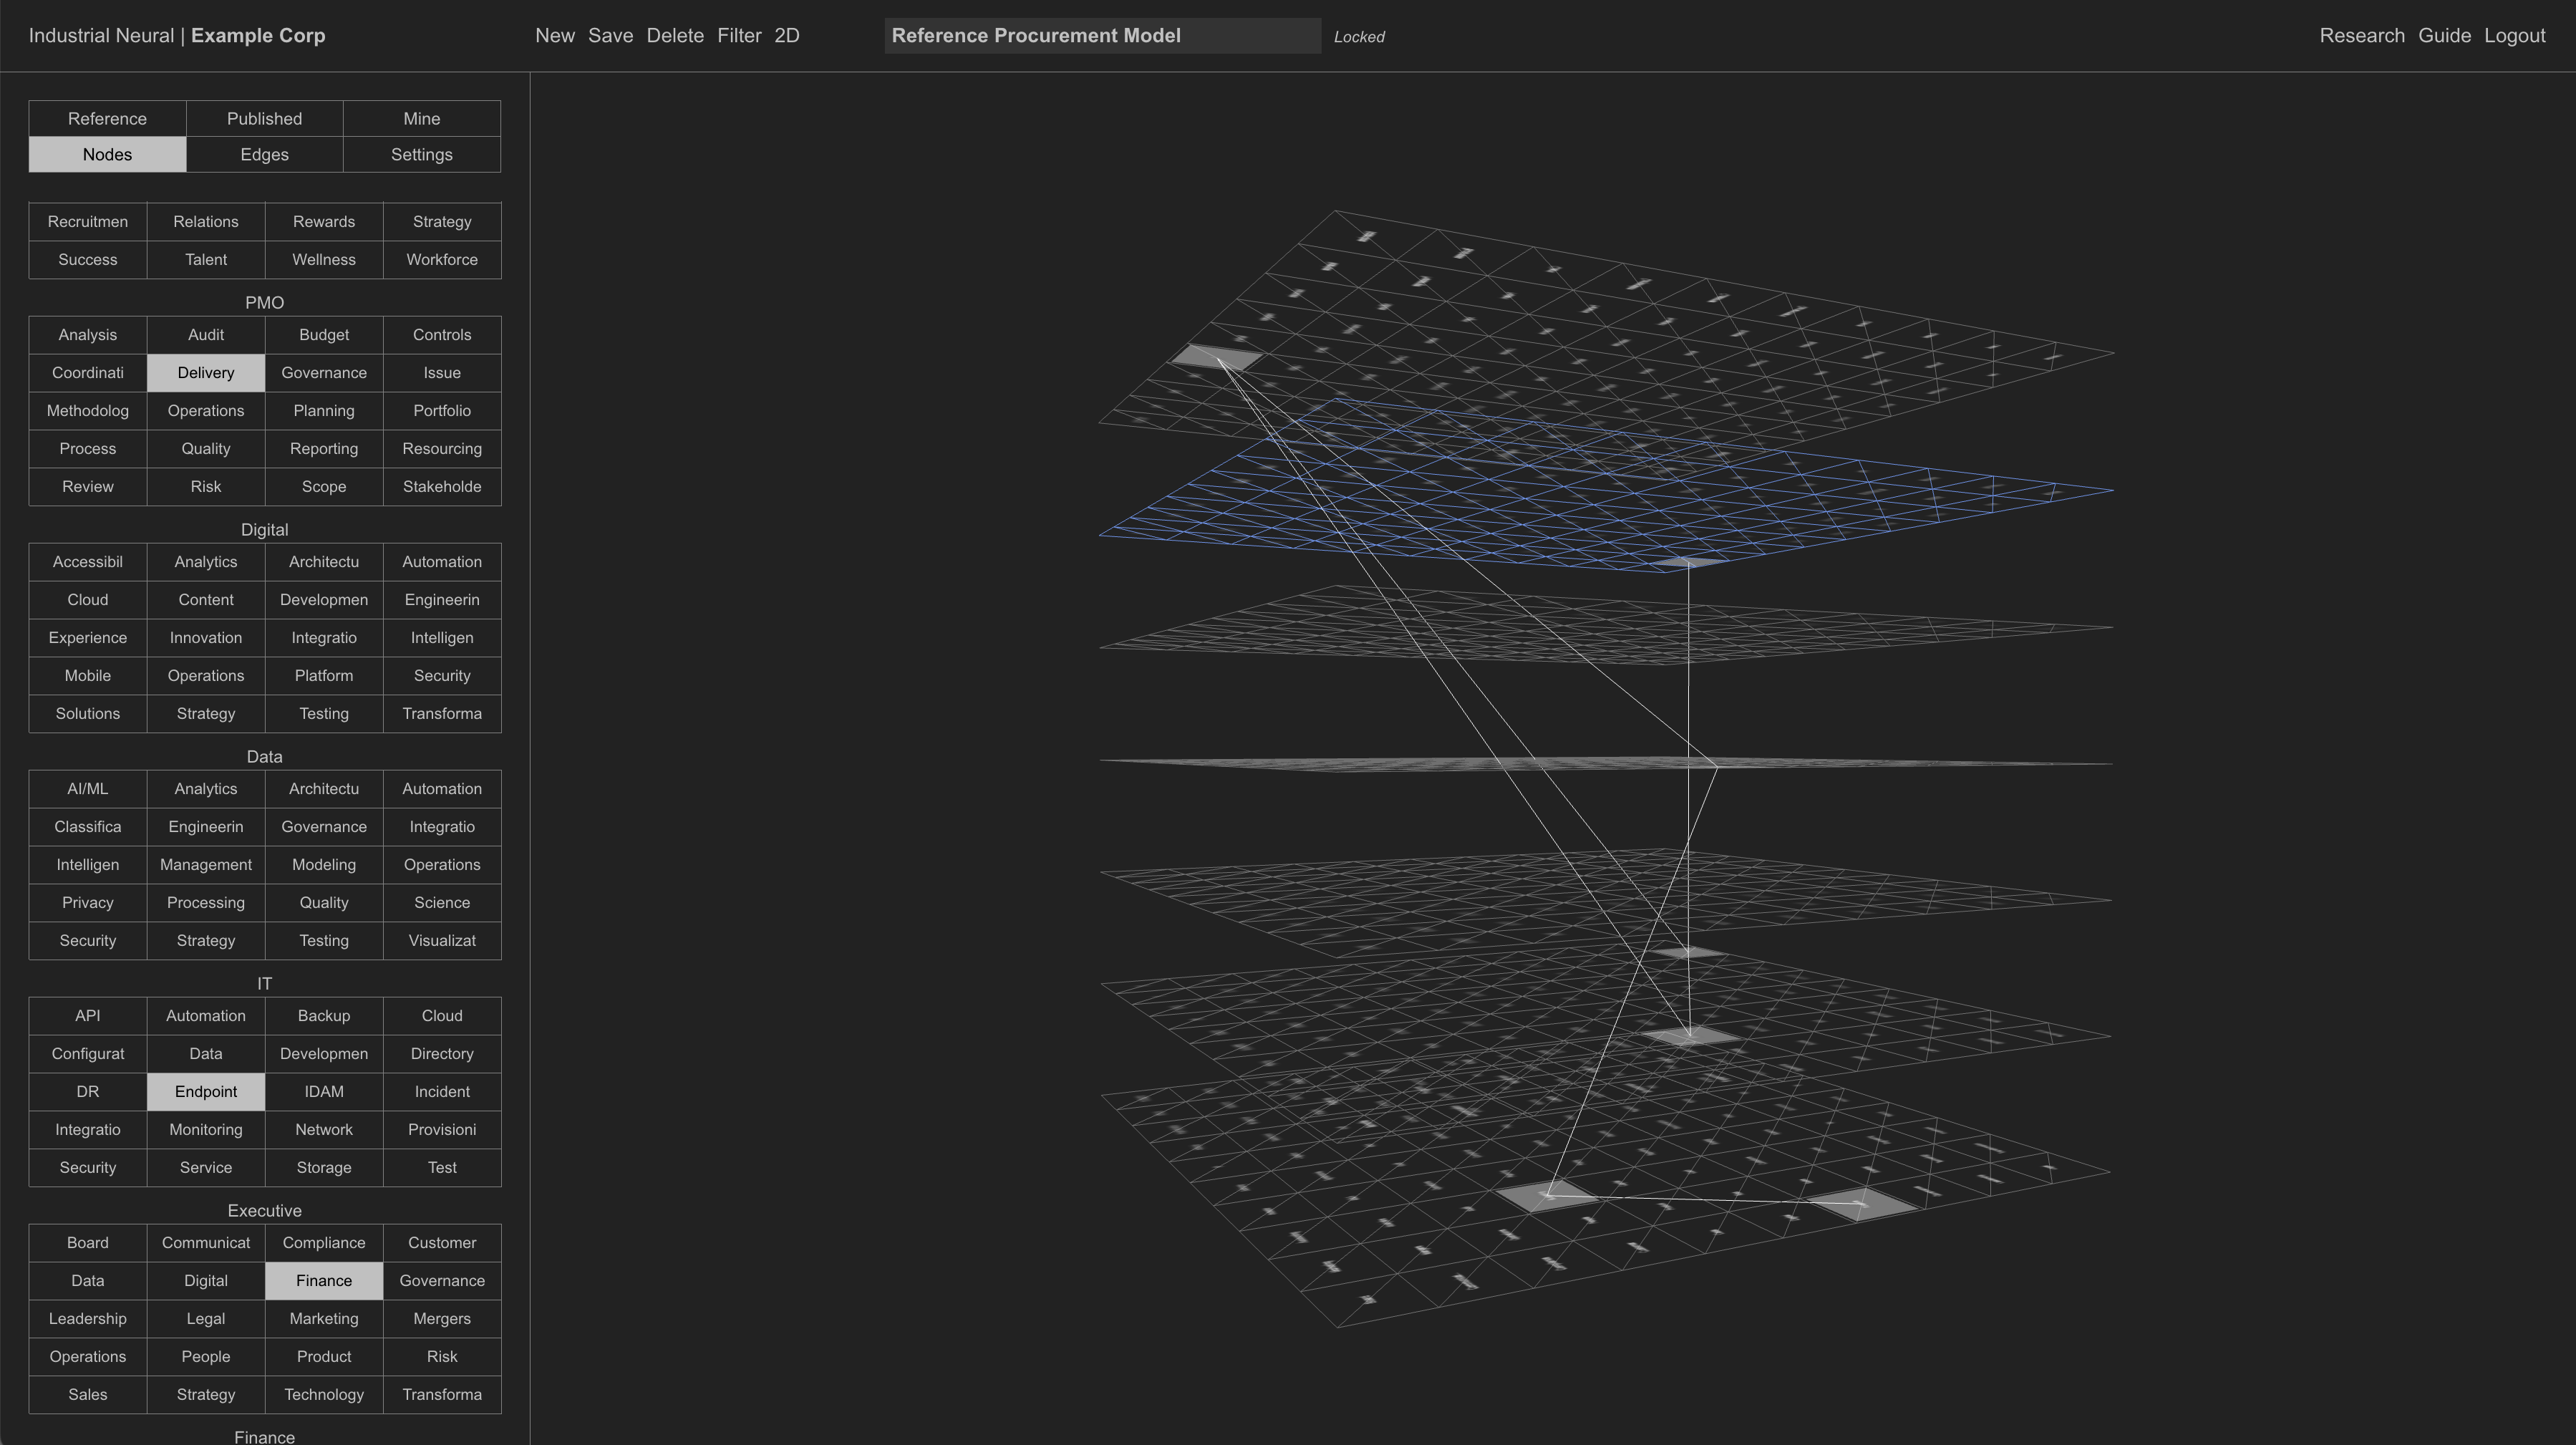Toggle the PMO Governance node

(x=324, y=373)
